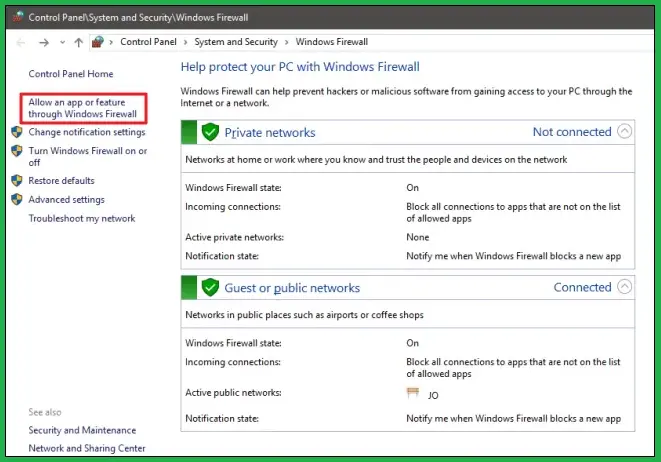Click the firewall icon in address bar
Screen dimensions: 661x462
coord(98,42)
